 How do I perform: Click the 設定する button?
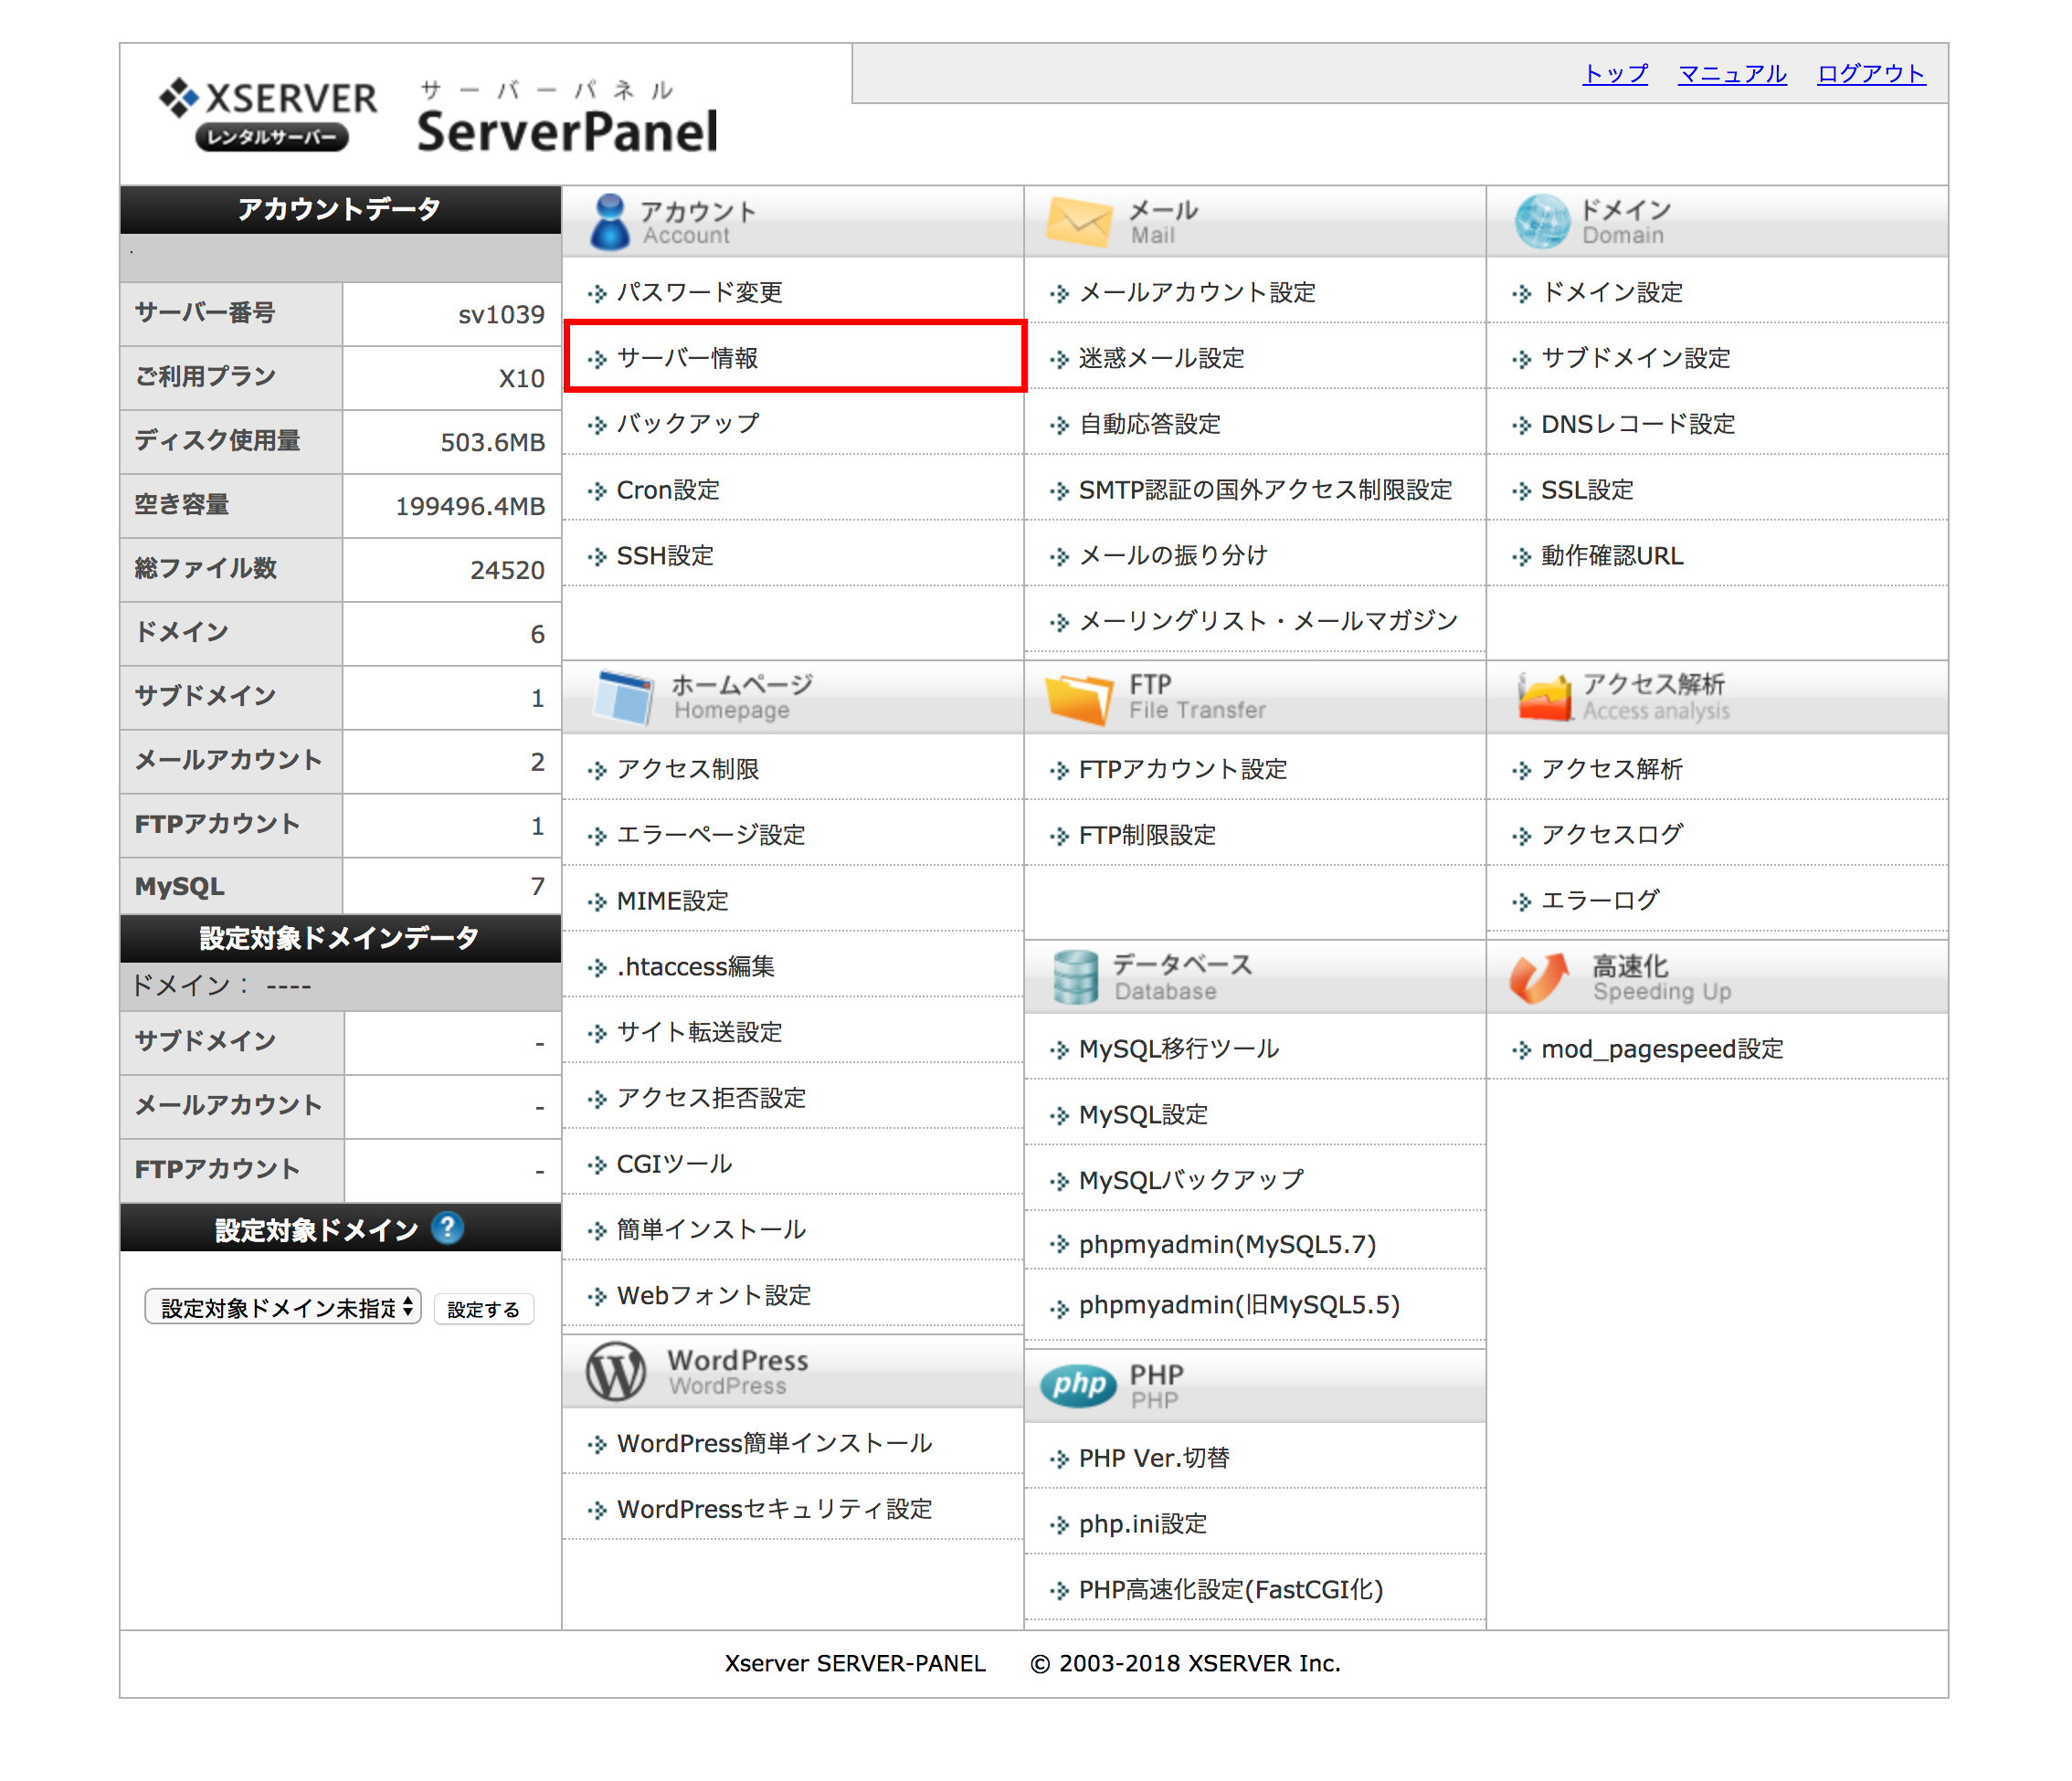coord(484,1309)
